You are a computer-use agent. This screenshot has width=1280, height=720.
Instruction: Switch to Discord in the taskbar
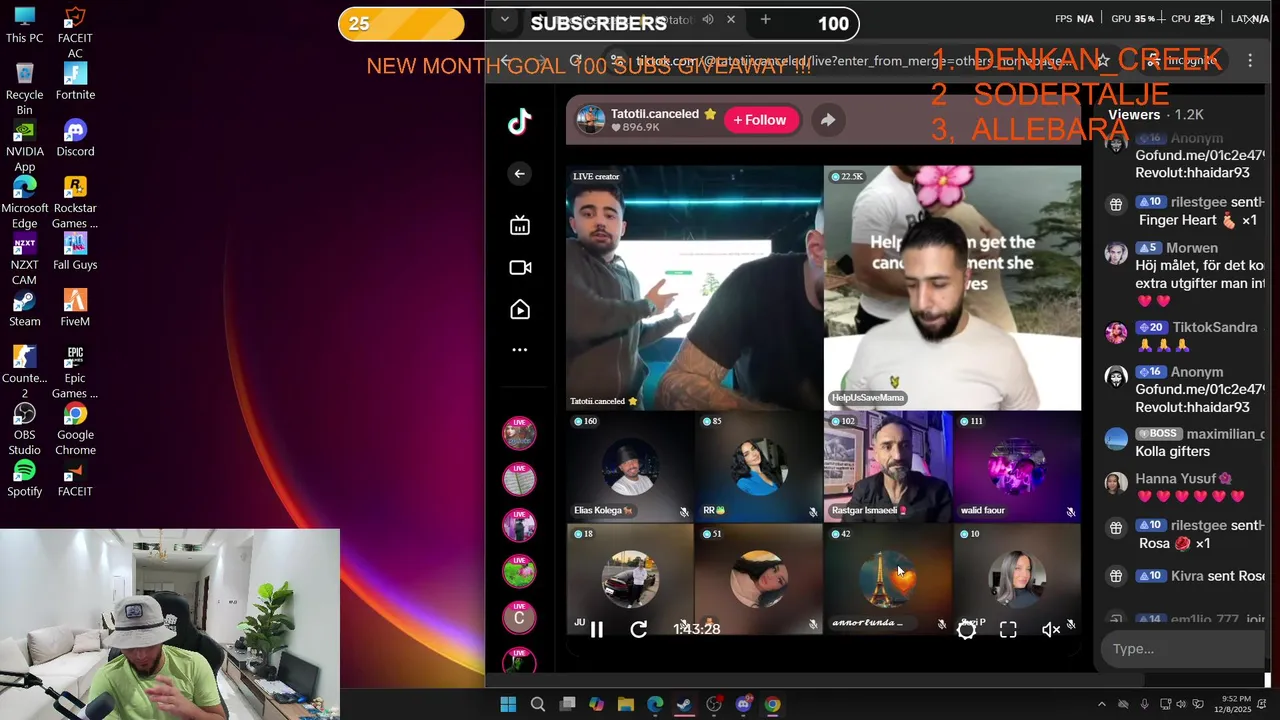click(743, 705)
